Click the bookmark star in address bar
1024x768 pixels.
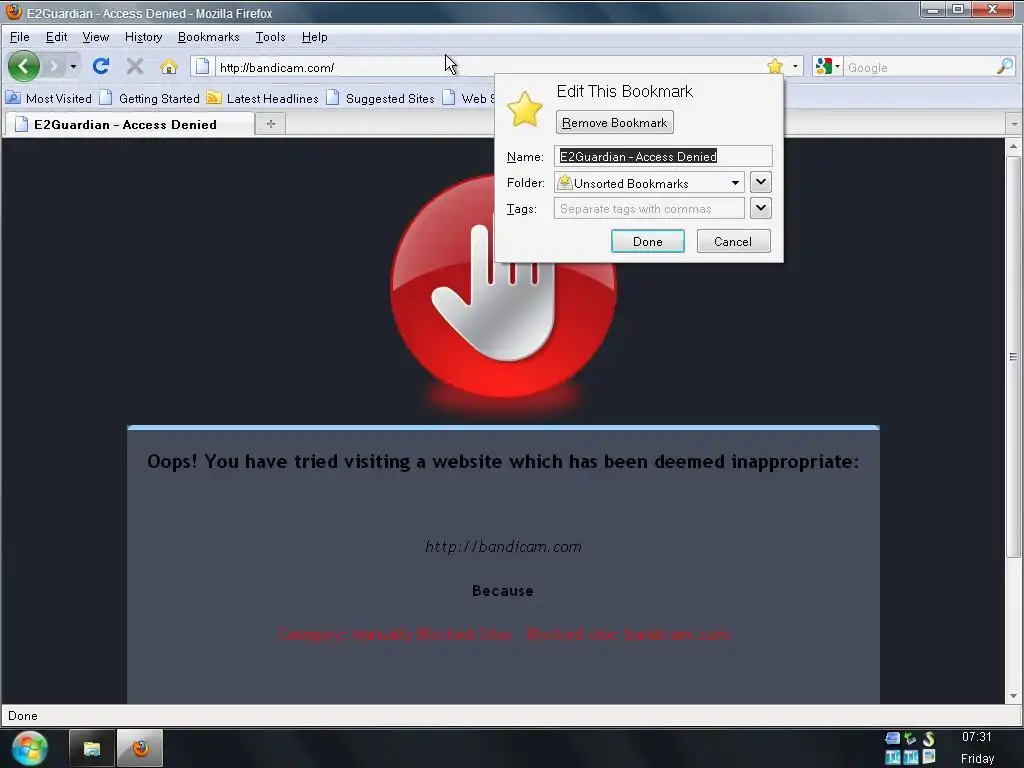[775, 66]
